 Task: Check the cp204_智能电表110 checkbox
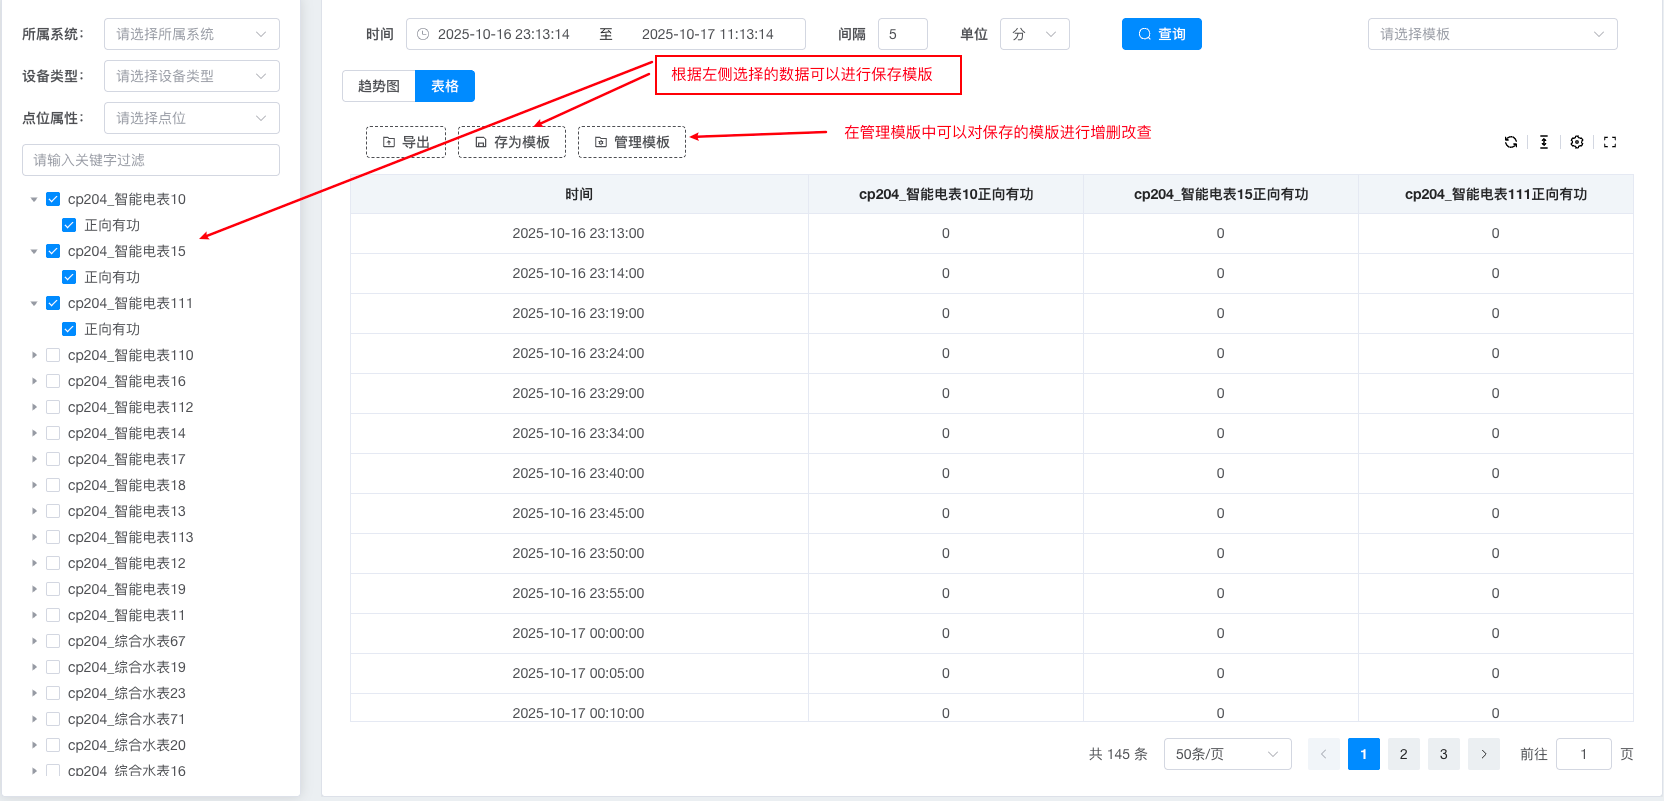coord(53,355)
